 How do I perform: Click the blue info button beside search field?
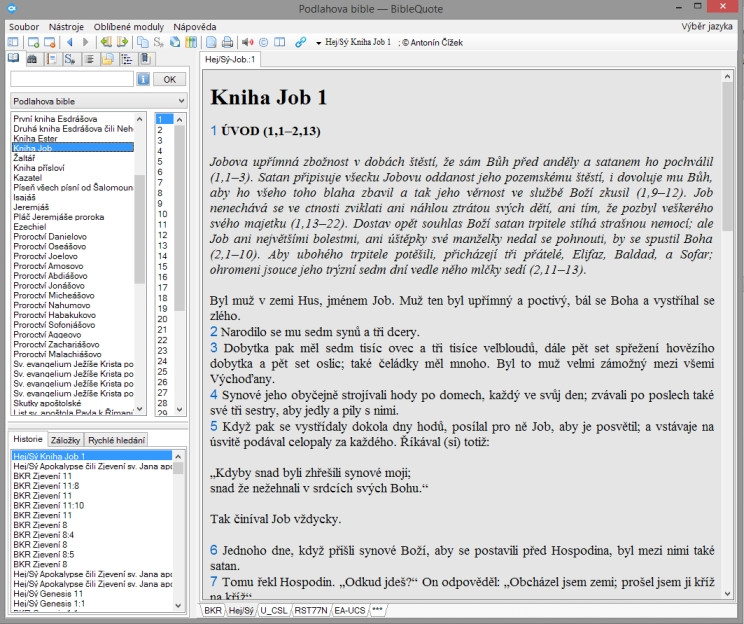143,79
